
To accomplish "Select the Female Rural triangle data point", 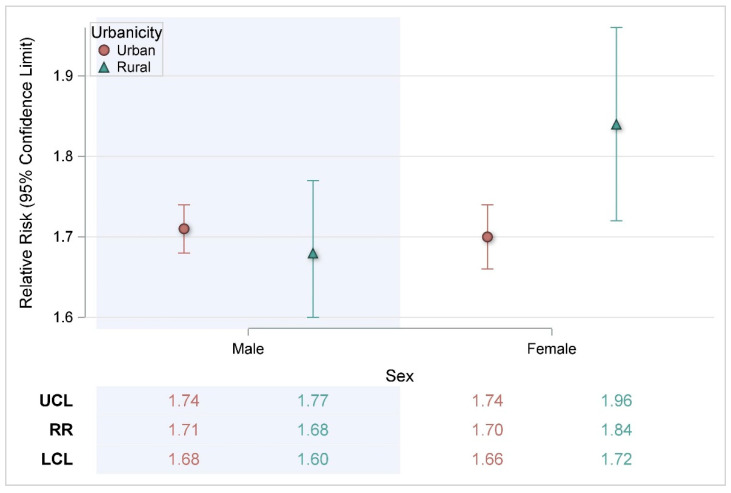I will [616, 125].
